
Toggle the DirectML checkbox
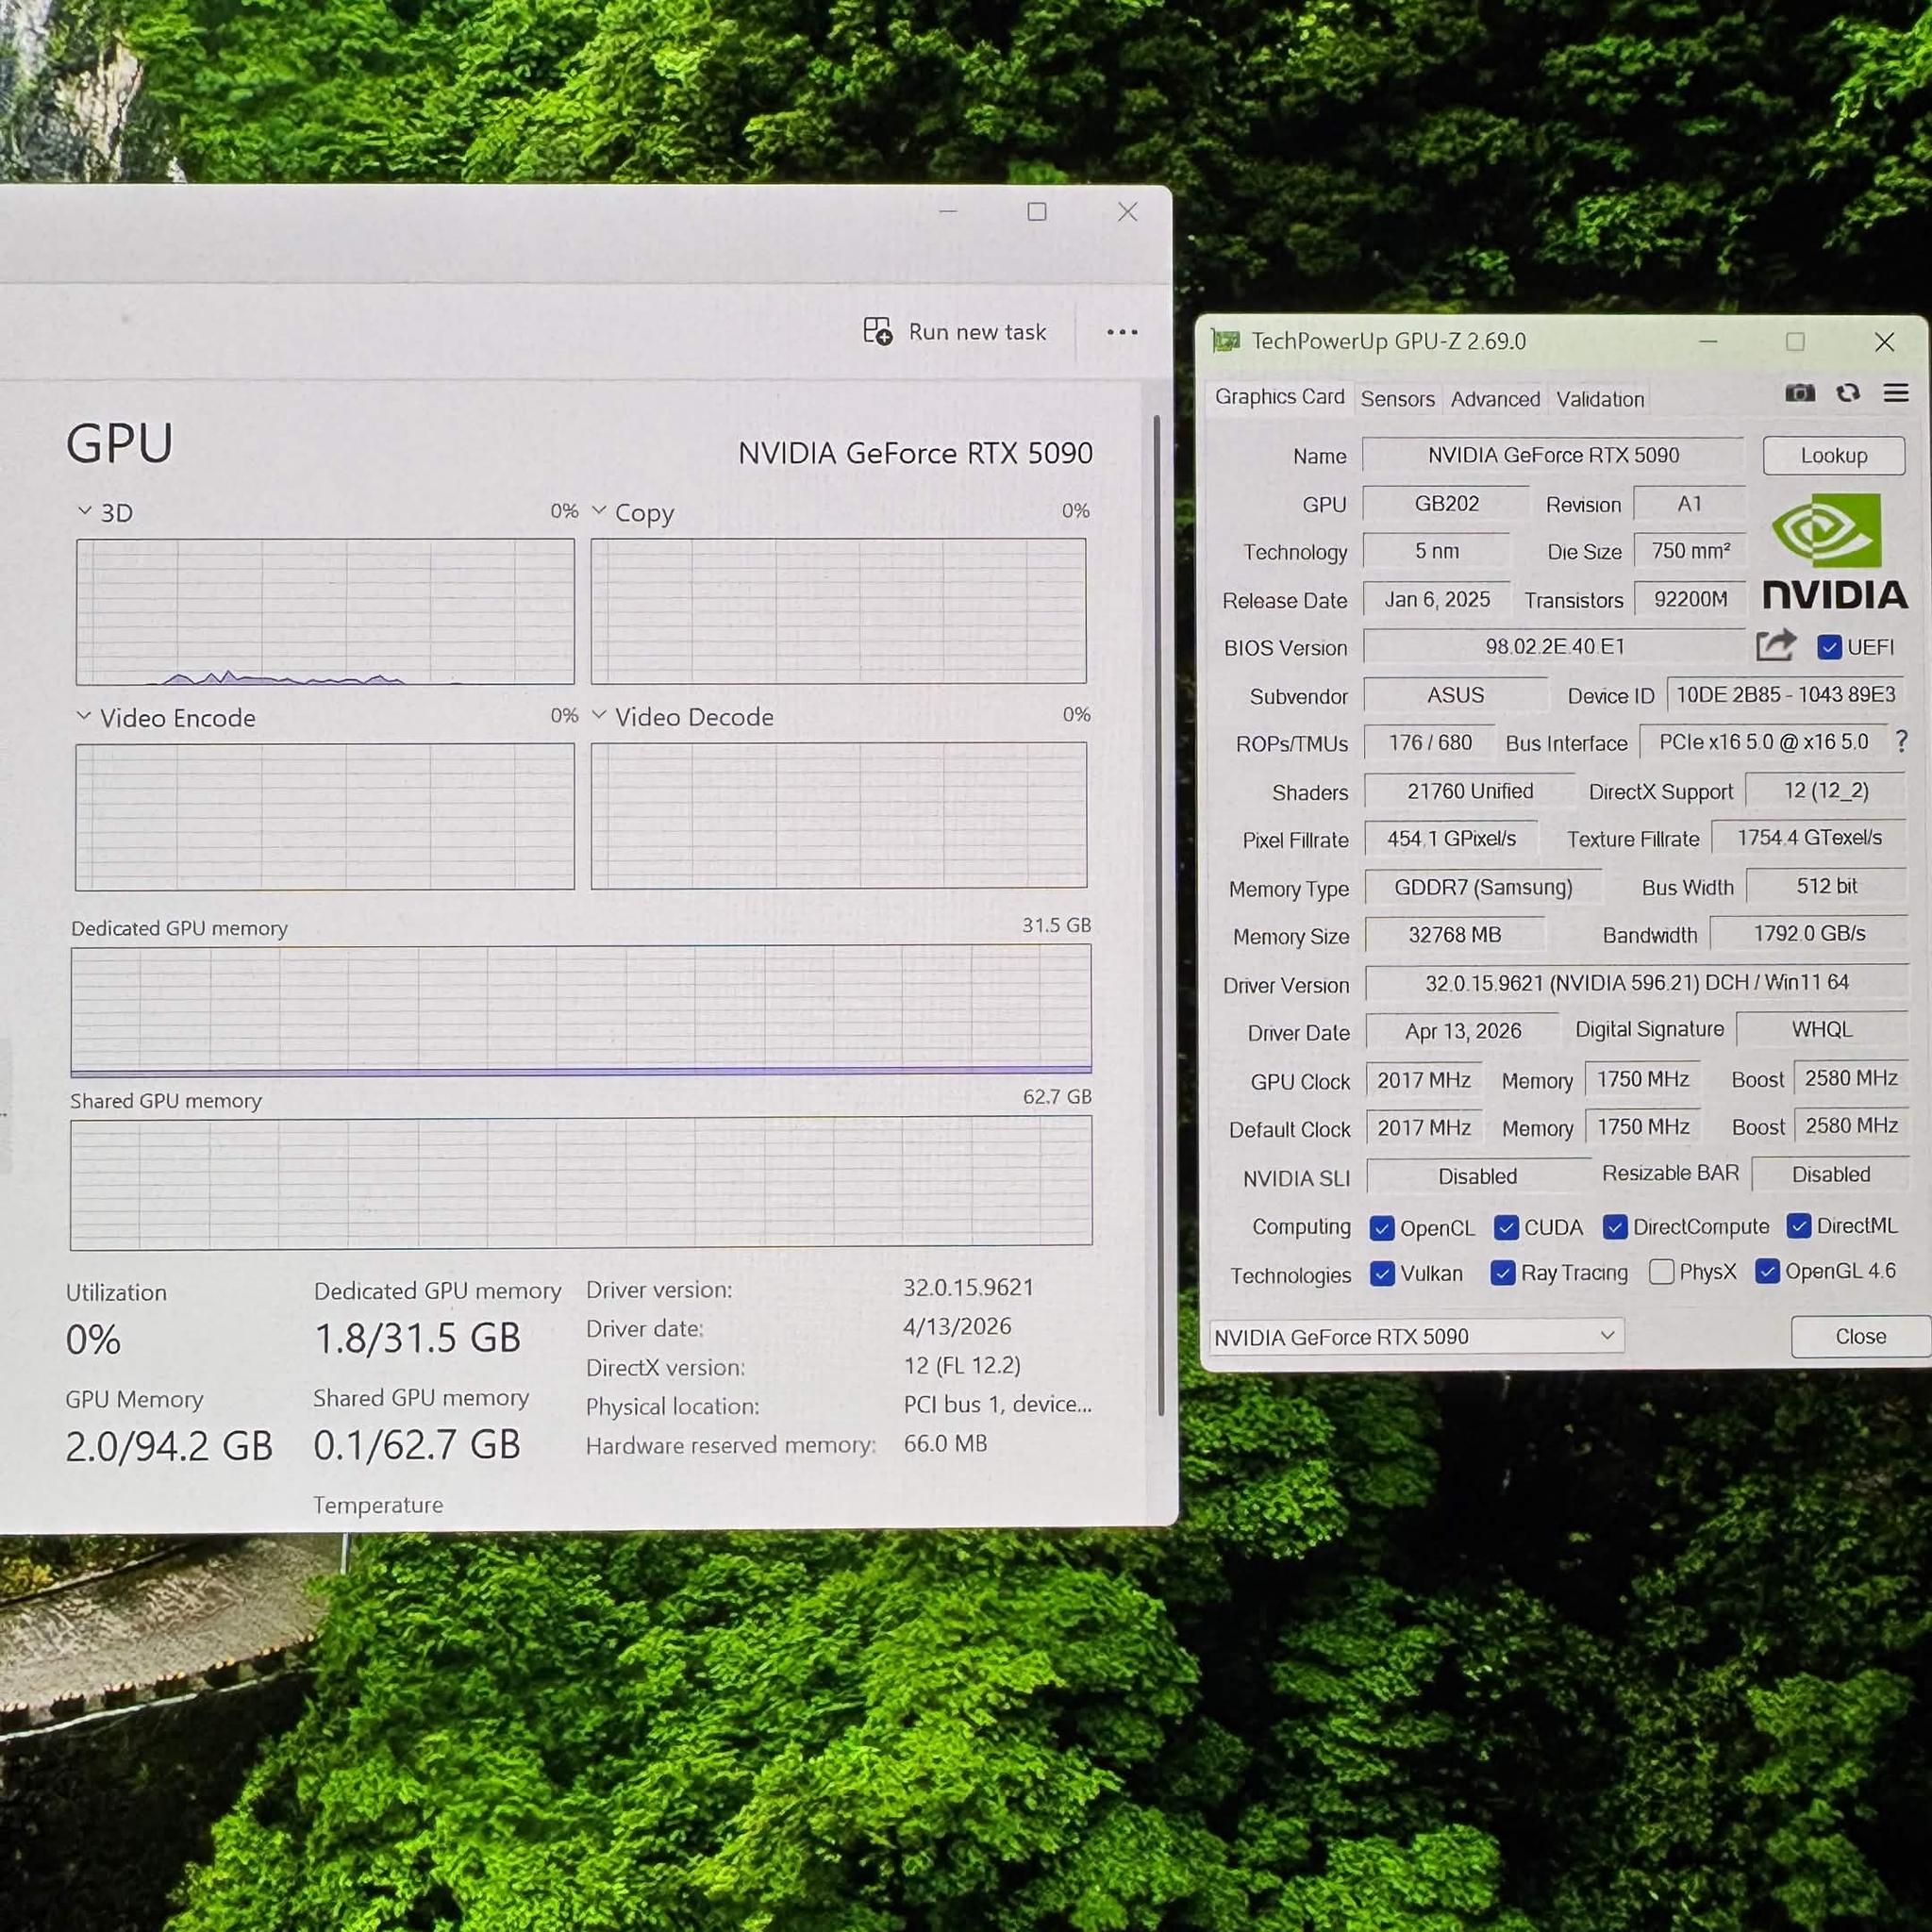click(1799, 1226)
